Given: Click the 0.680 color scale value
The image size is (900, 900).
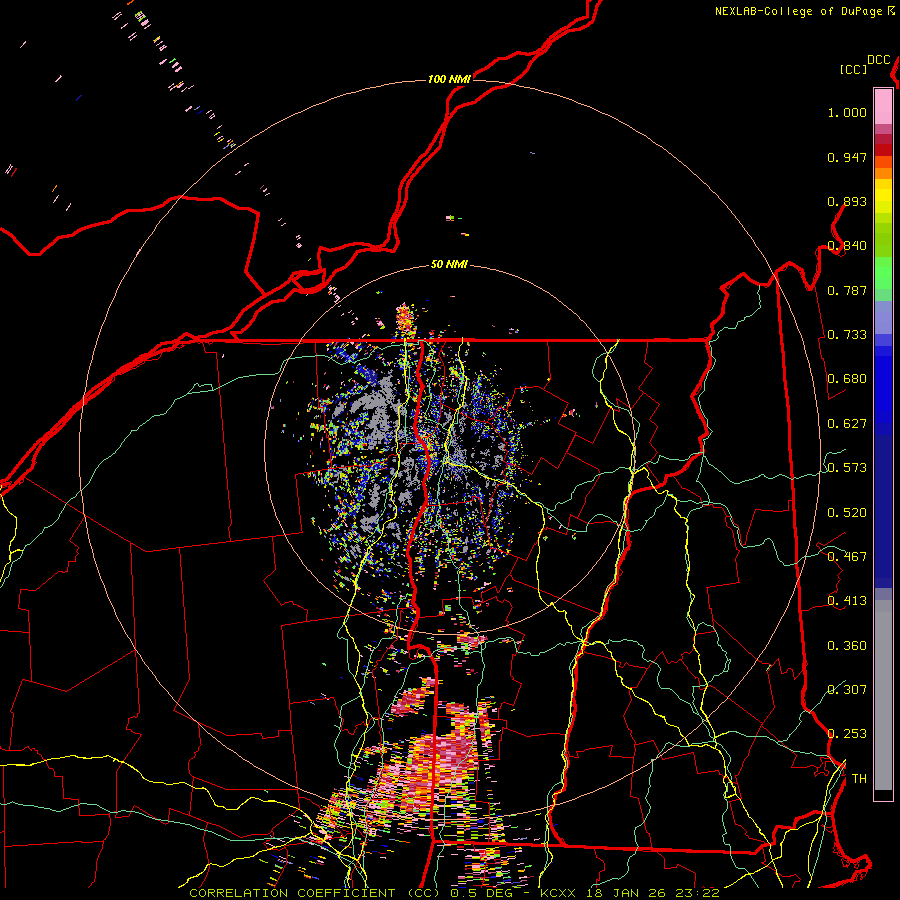Looking at the screenshot, I should 847,379.
